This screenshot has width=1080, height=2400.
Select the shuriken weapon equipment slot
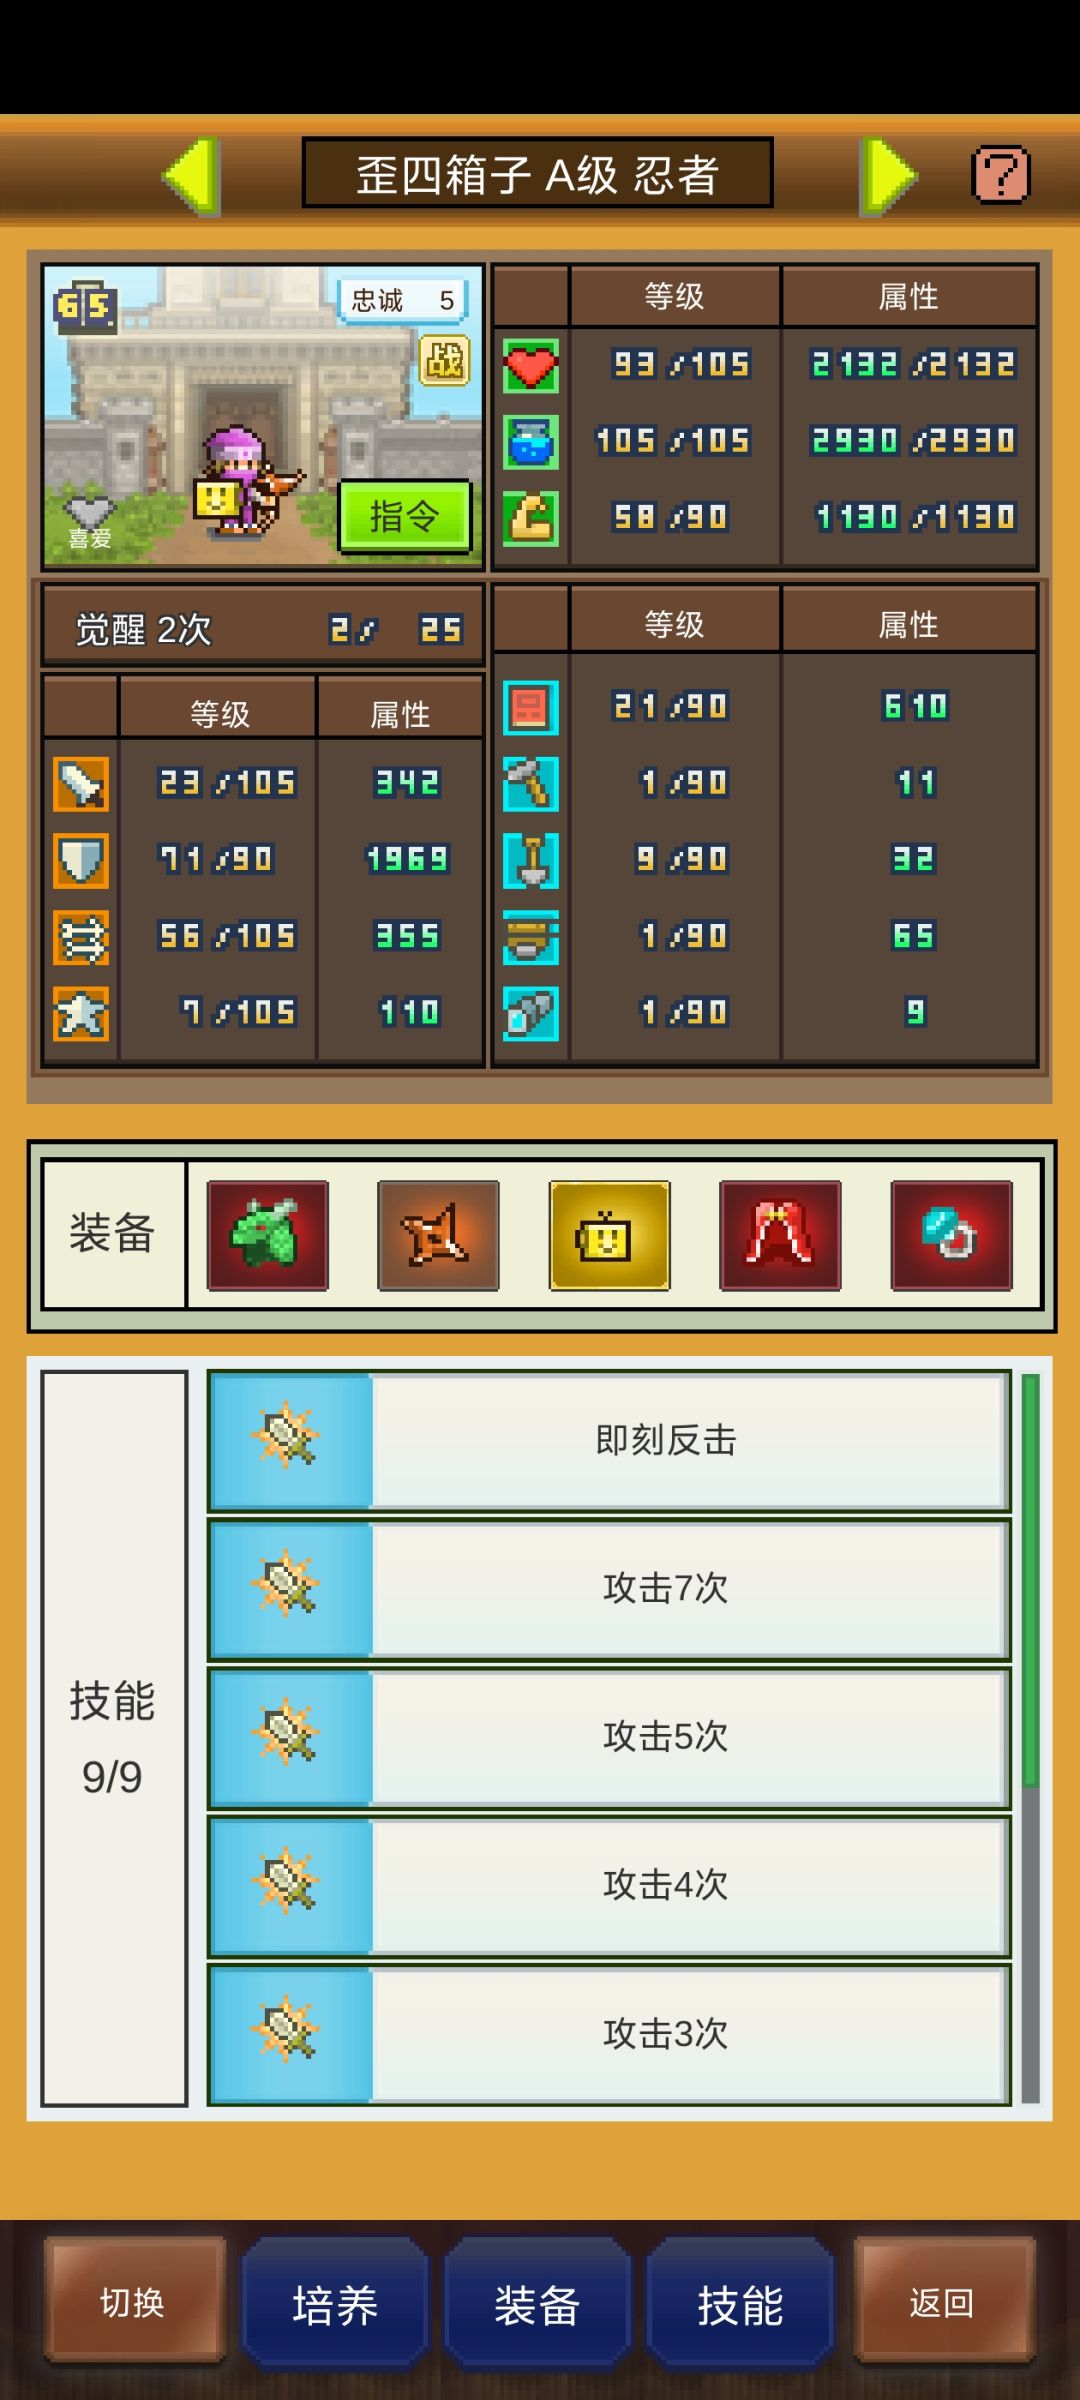point(438,1236)
